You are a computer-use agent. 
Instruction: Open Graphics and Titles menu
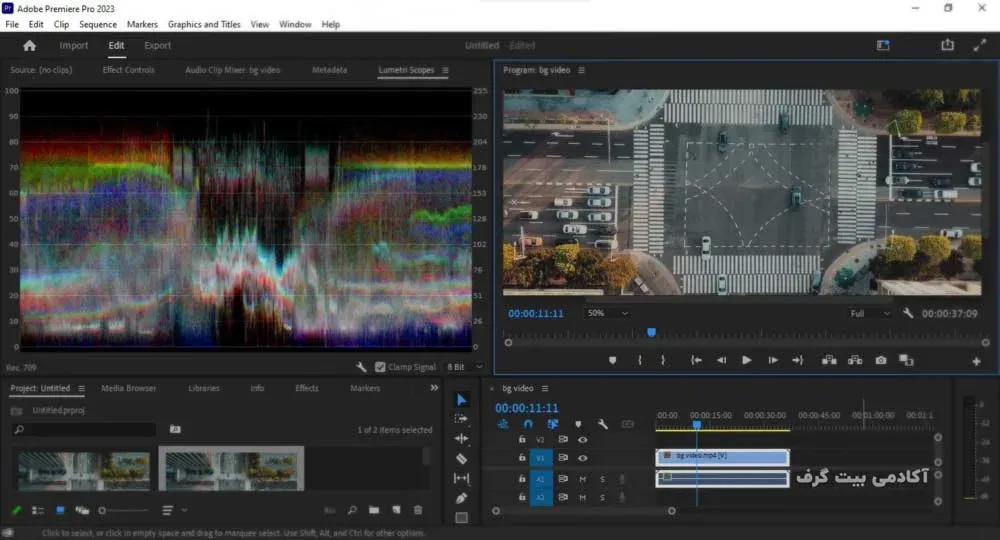pyautogui.click(x=204, y=24)
